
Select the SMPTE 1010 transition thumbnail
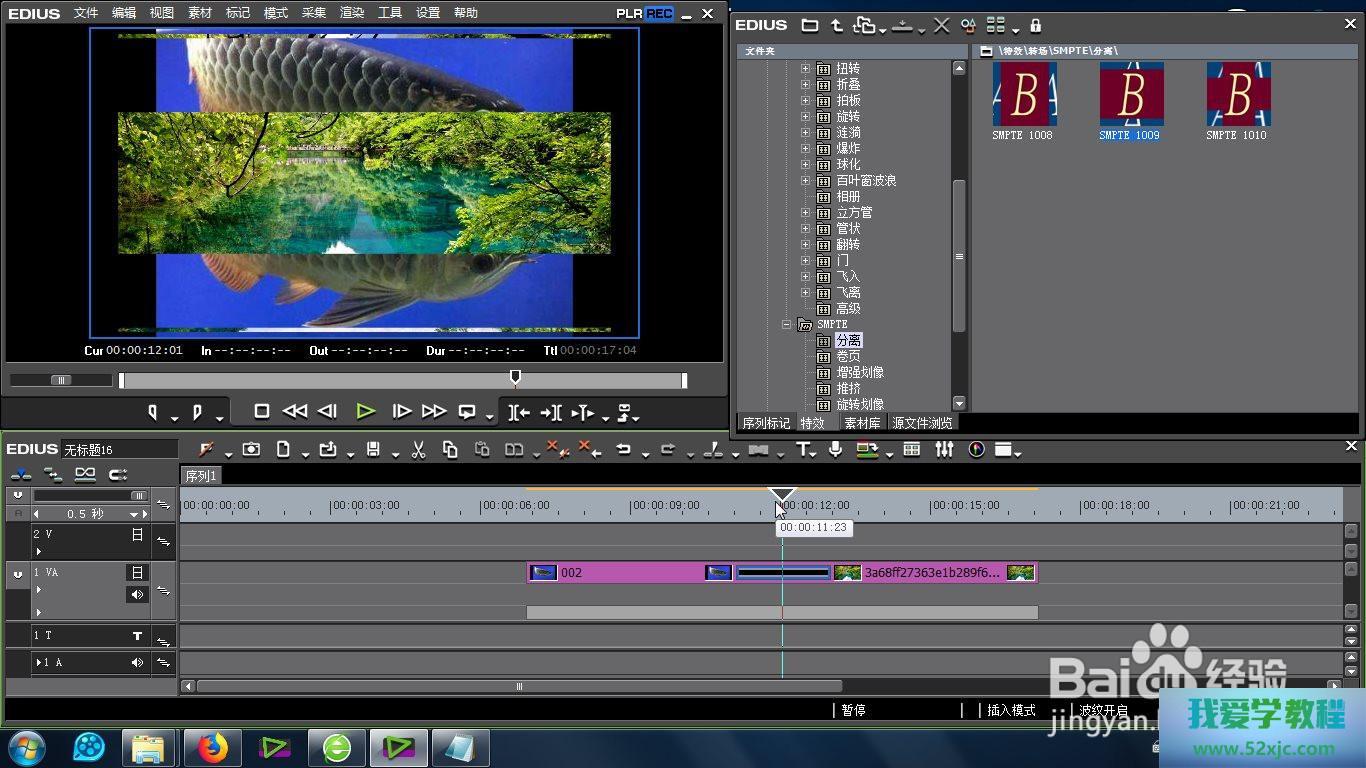click(1238, 94)
